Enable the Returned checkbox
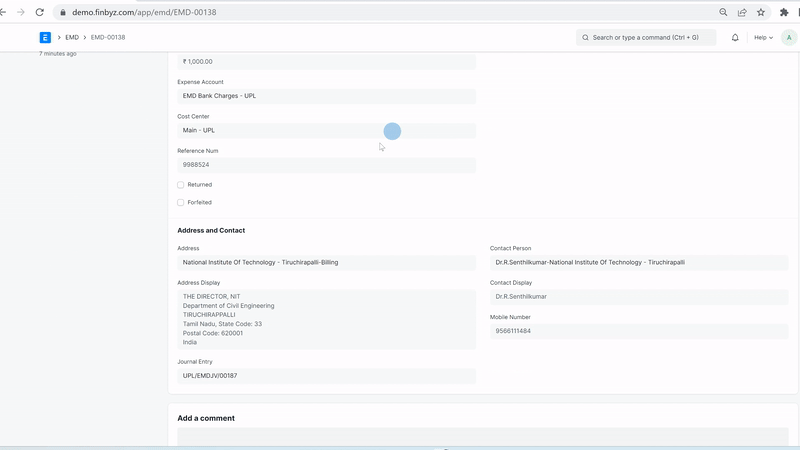The image size is (800, 450). (181, 185)
